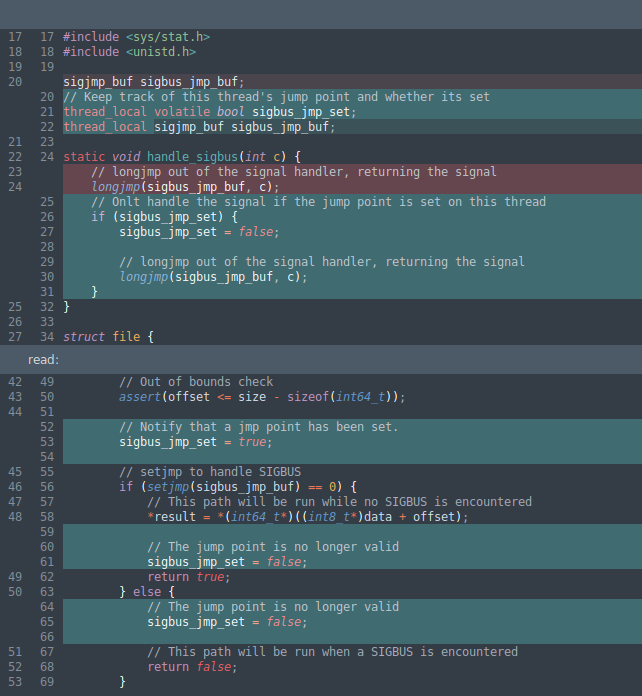Click the added thread_local volatile bool line

209,112
